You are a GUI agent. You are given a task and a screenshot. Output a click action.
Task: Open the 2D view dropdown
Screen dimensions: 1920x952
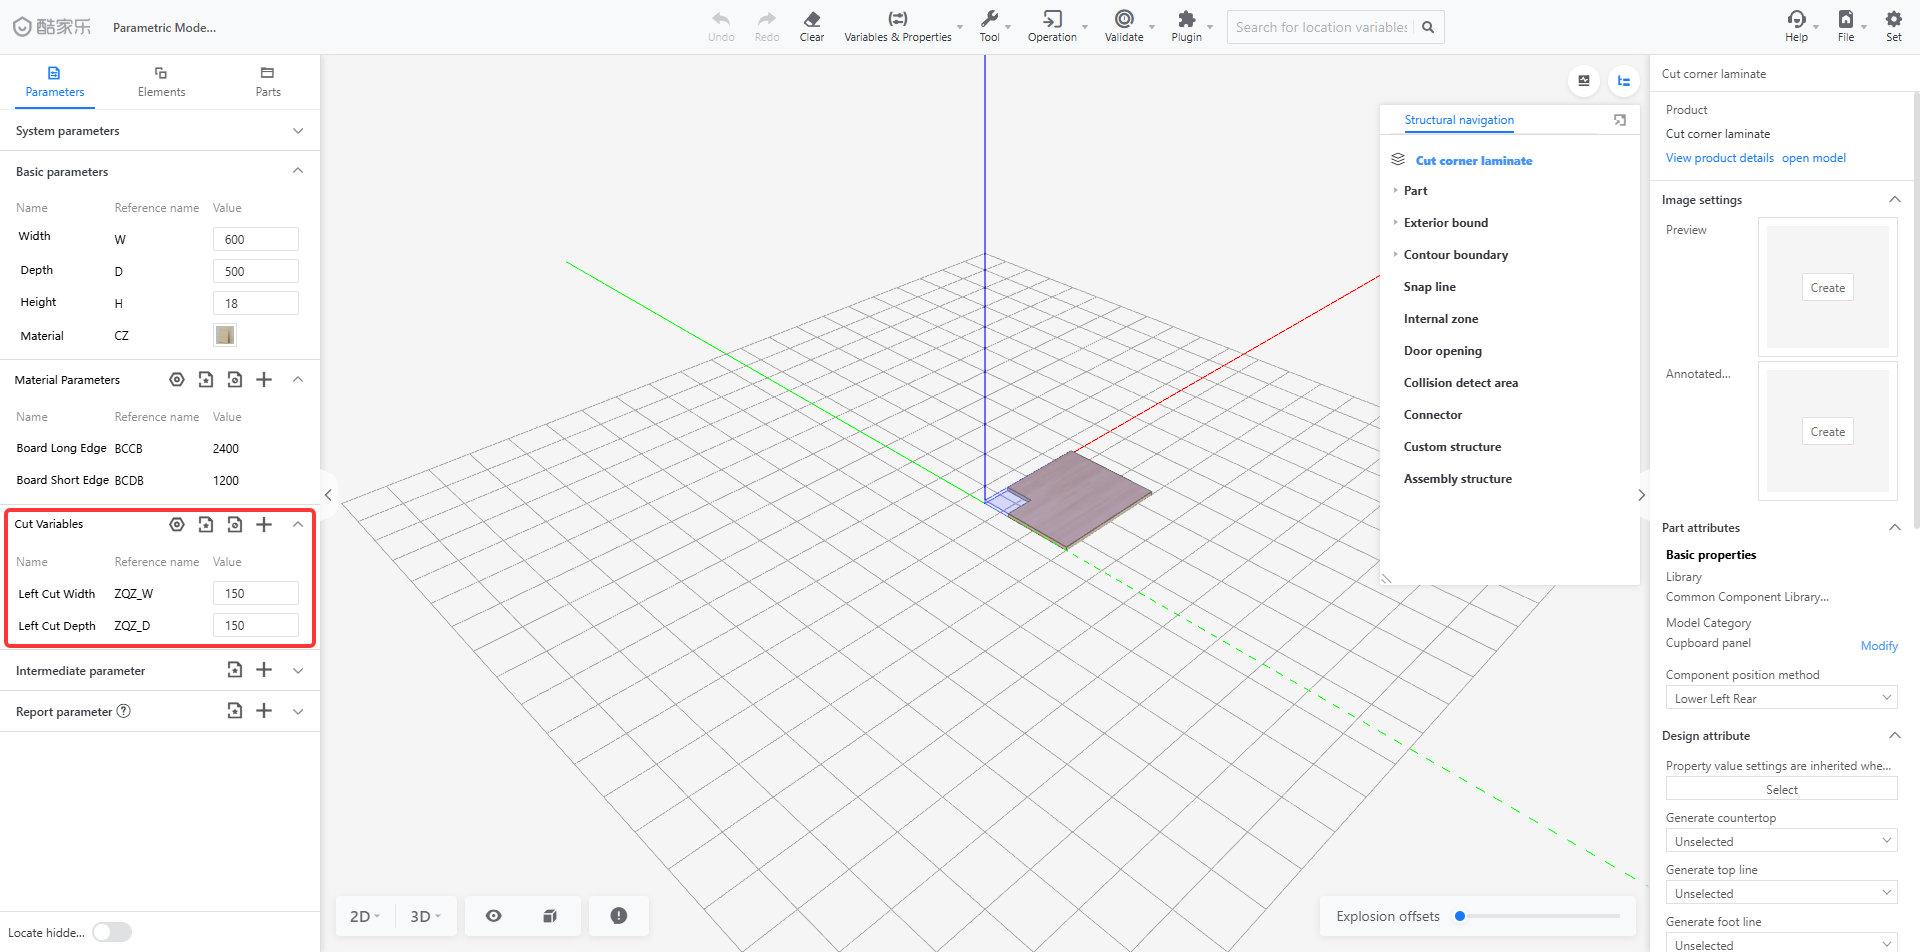point(365,916)
